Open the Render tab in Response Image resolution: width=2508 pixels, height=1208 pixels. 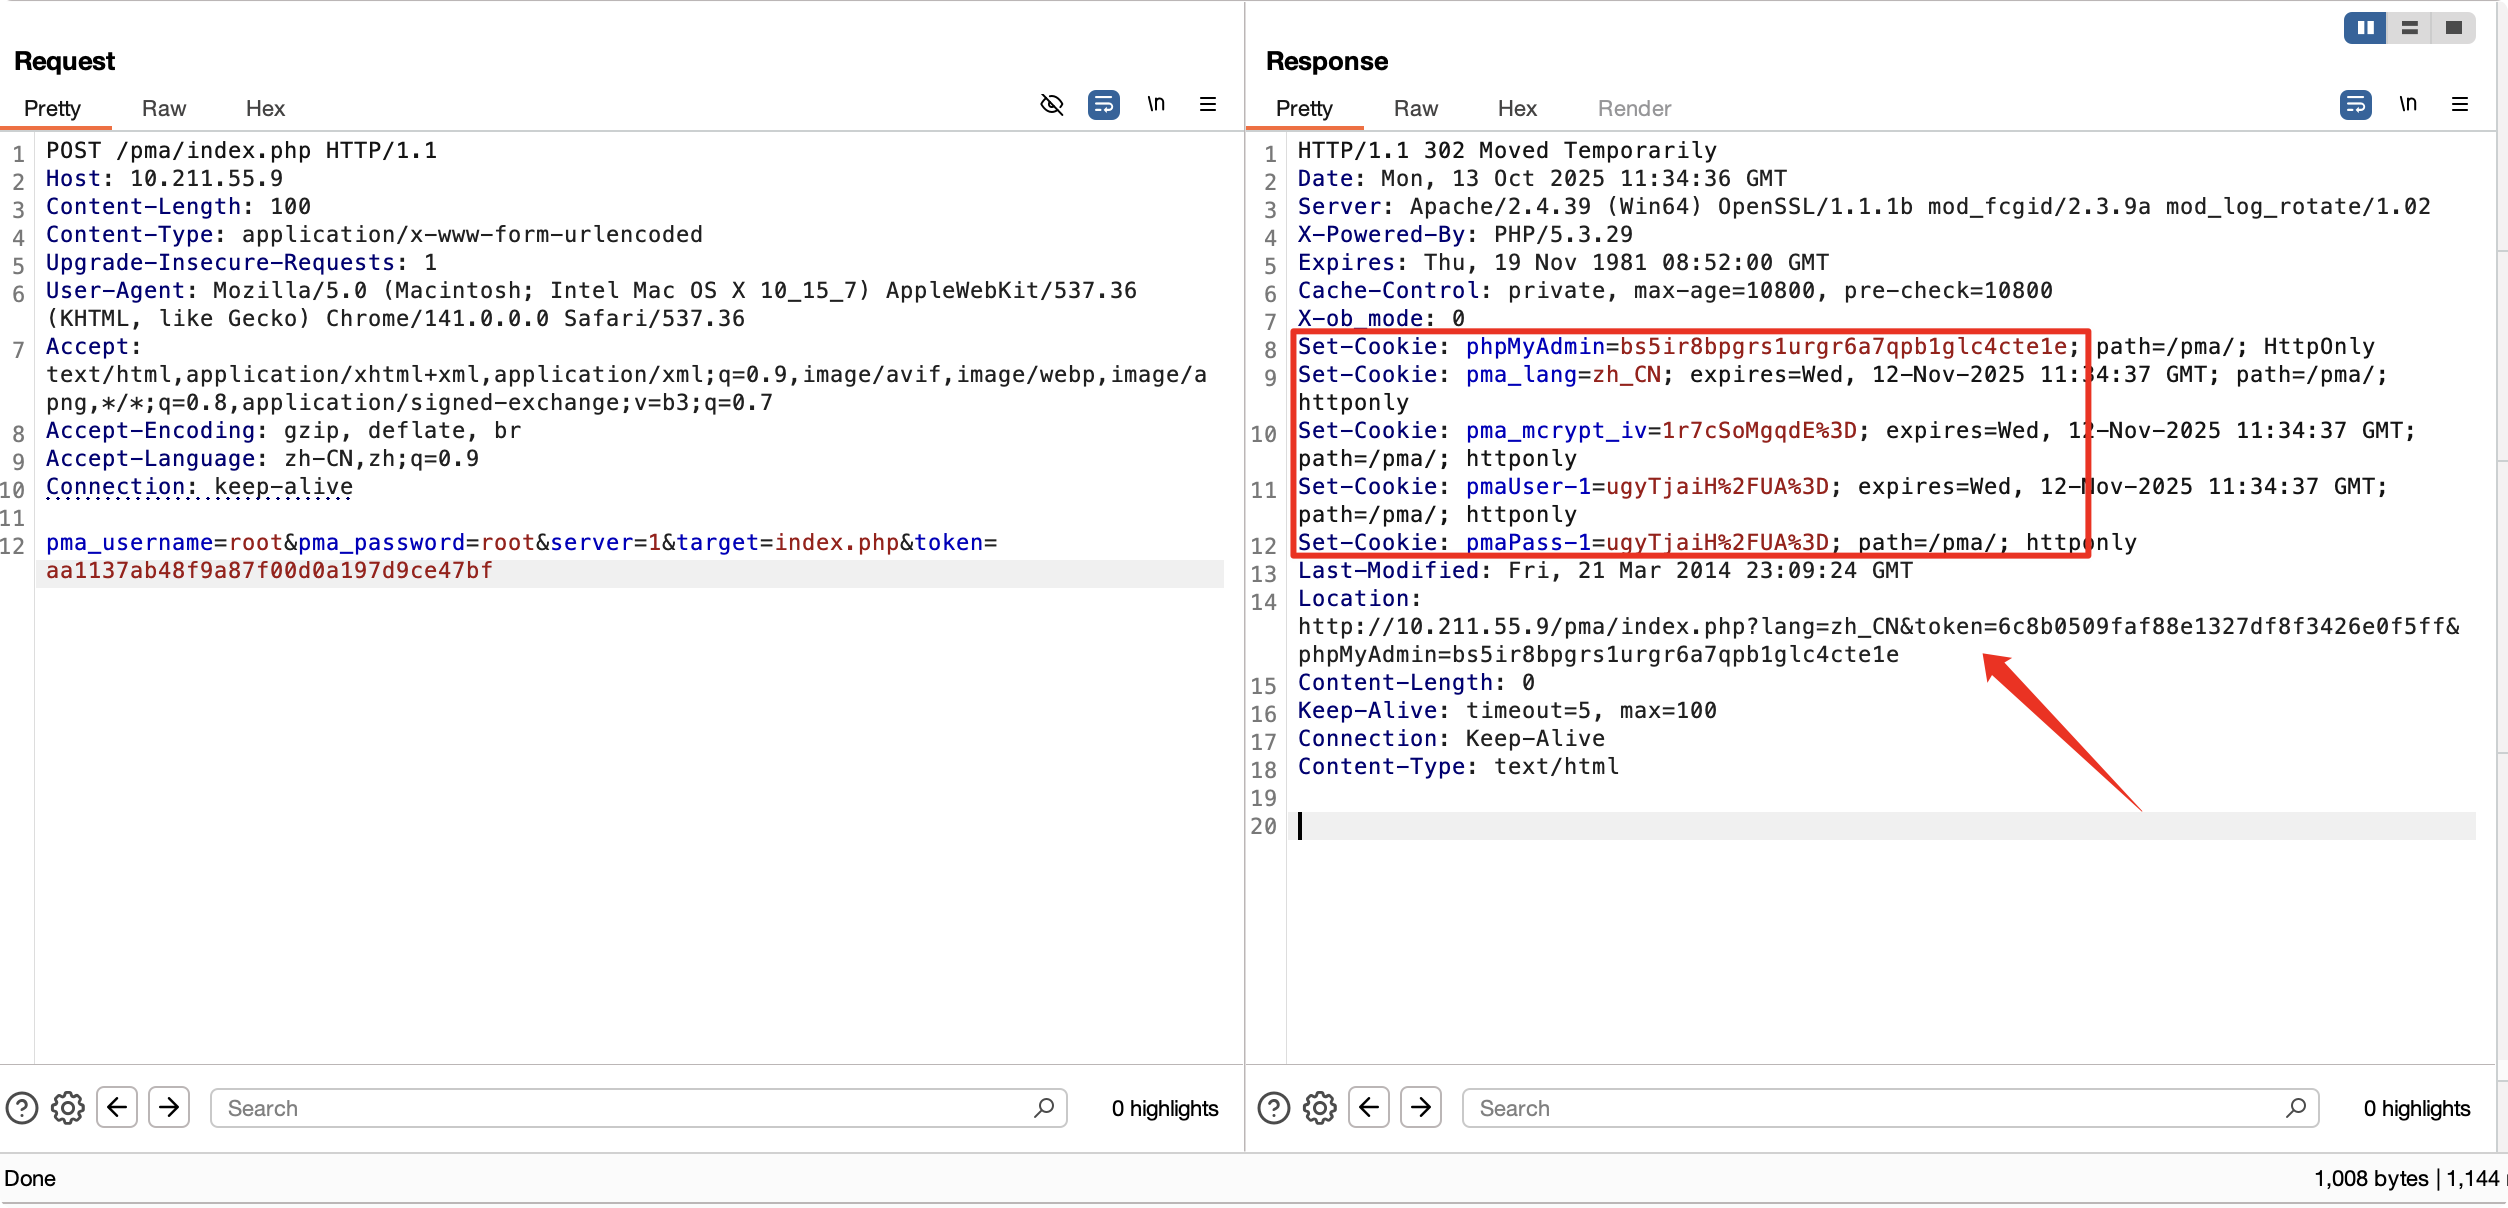click(x=1633, y=108)
